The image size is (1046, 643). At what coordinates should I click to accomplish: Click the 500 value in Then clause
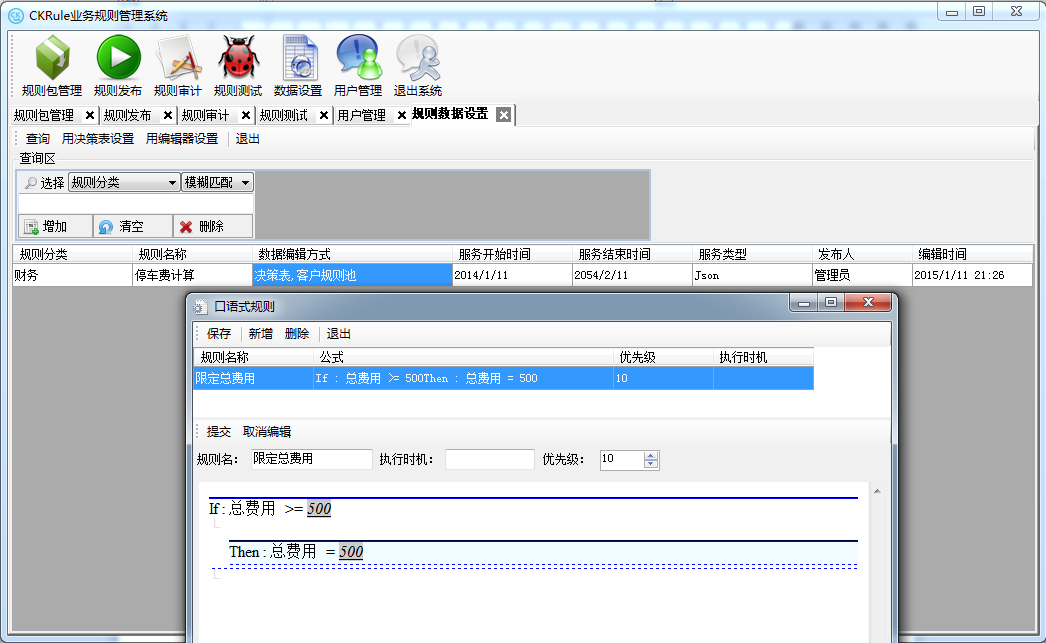tap(351, 552)
